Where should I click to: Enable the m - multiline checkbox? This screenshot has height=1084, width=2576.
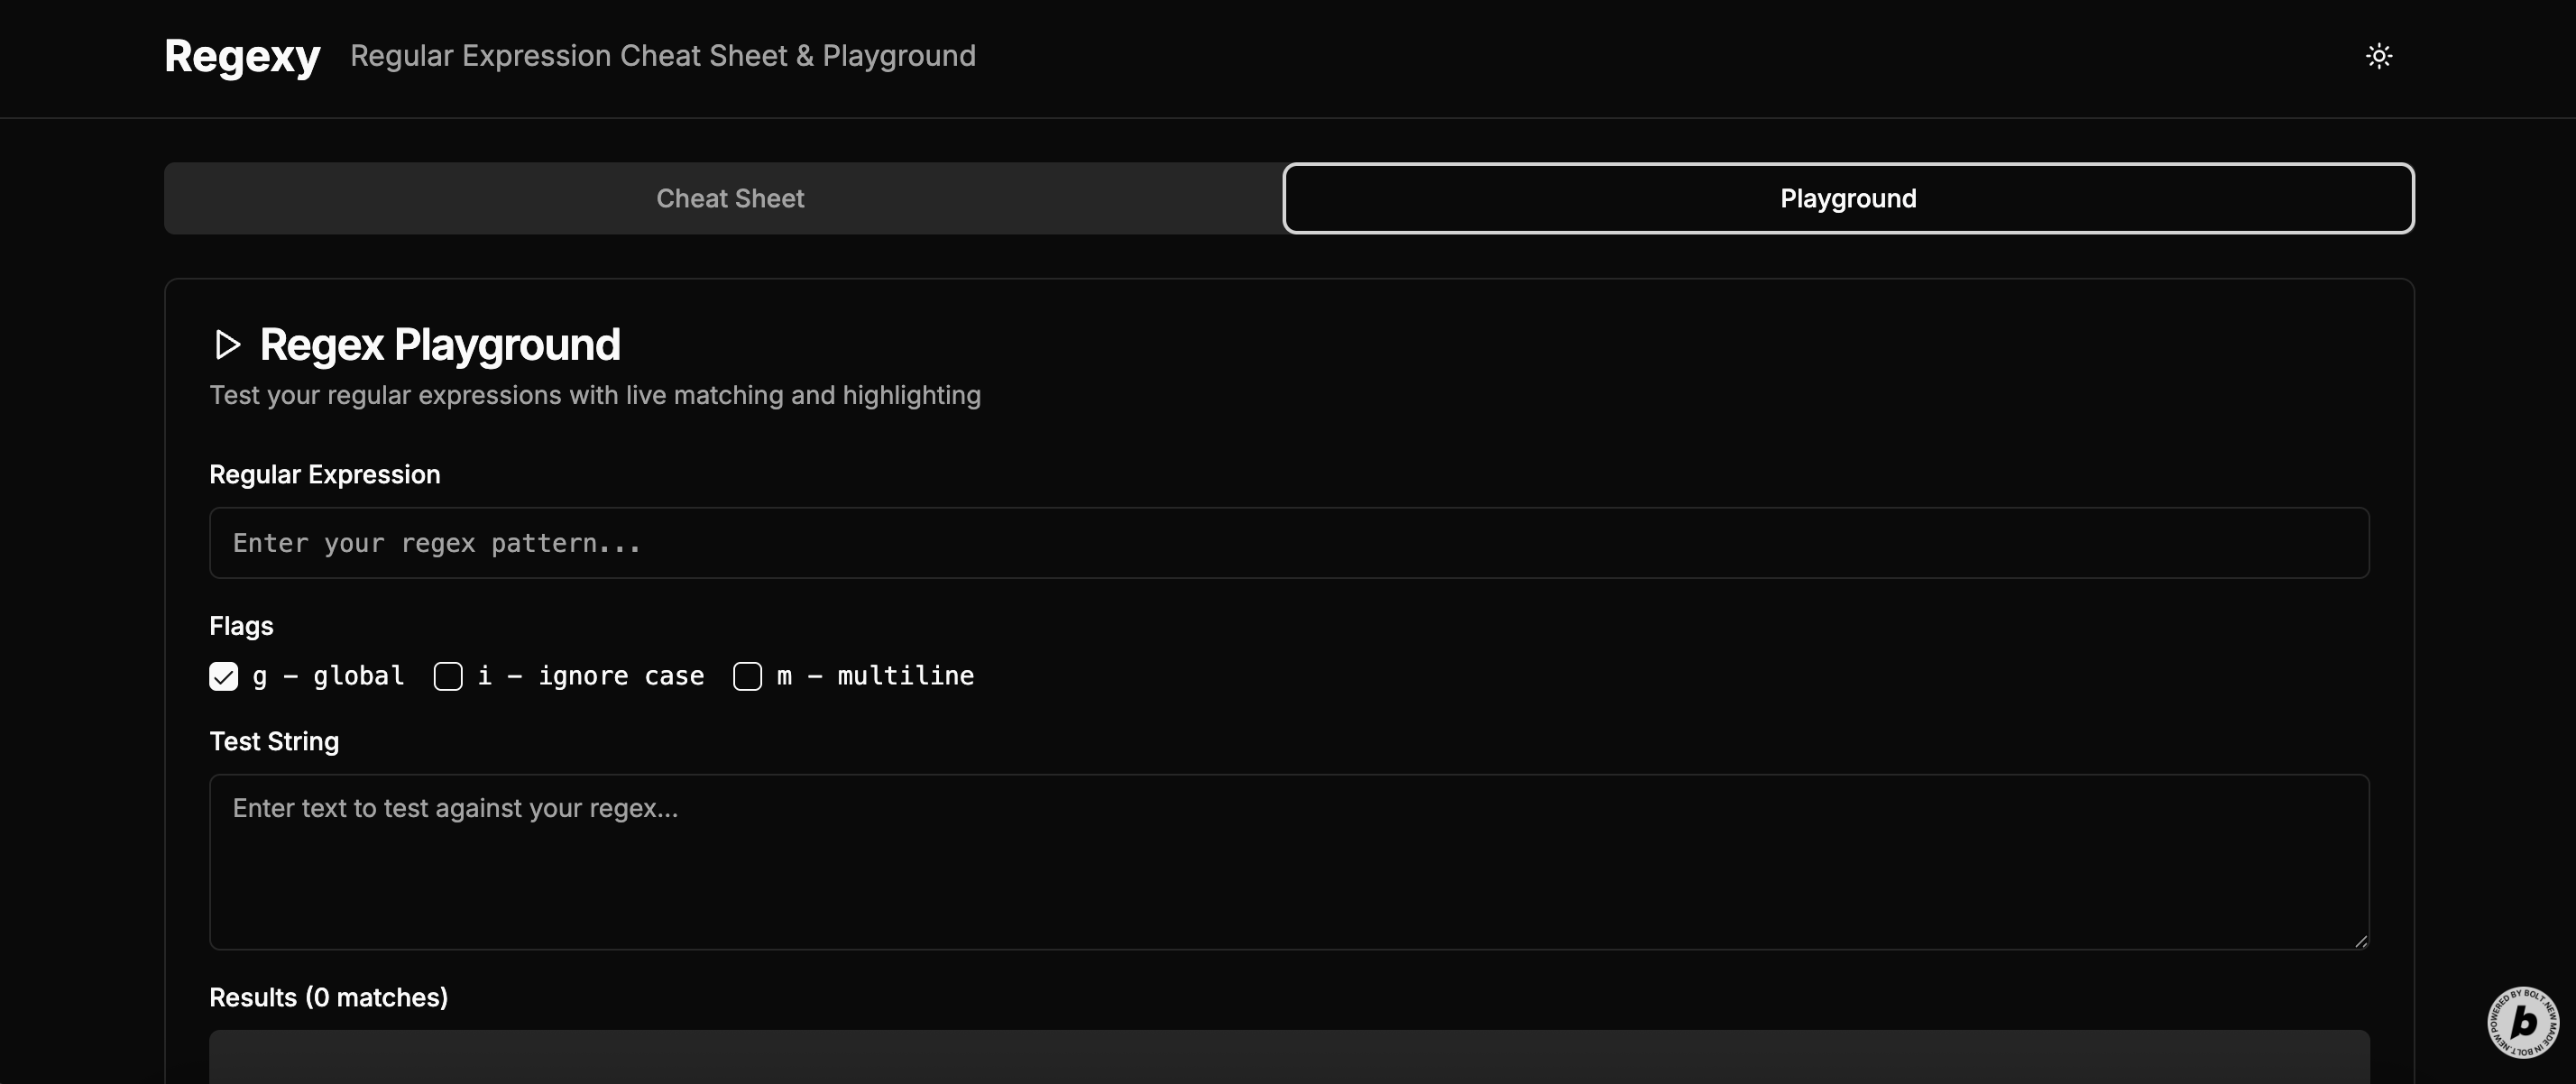(x=747, y=677)
